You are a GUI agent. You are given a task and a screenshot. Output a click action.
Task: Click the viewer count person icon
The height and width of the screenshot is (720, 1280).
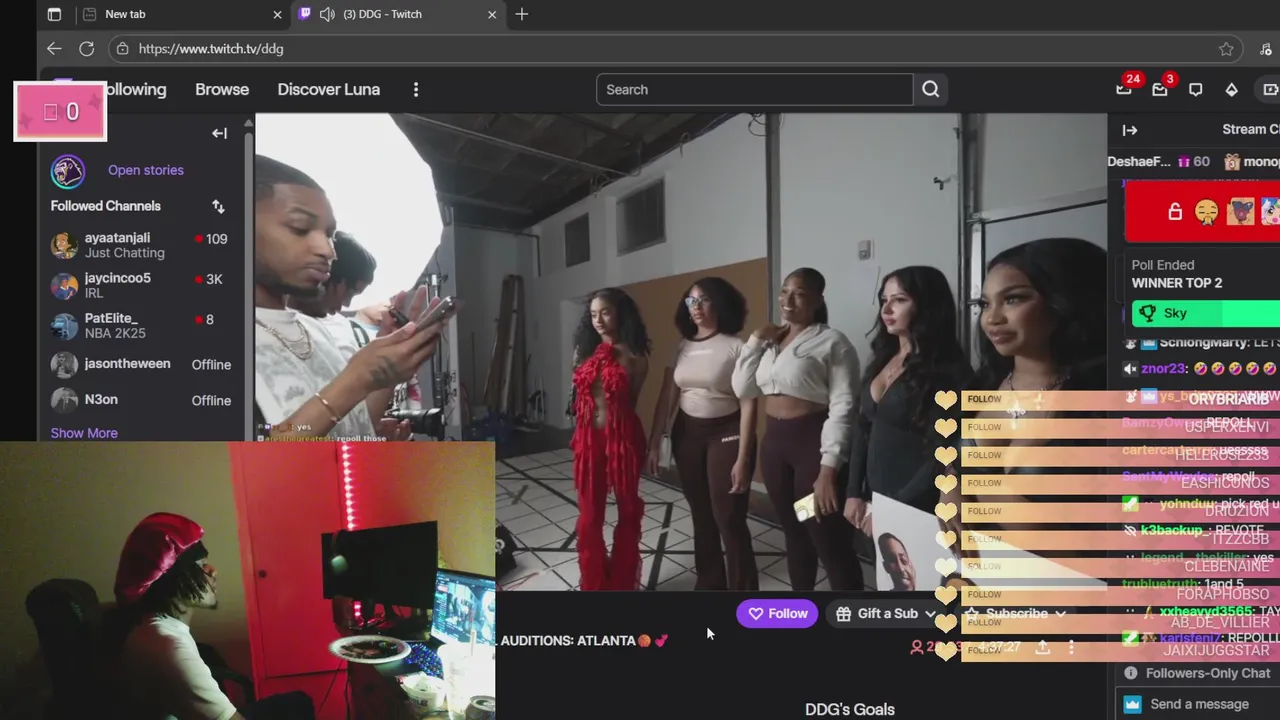916,647
